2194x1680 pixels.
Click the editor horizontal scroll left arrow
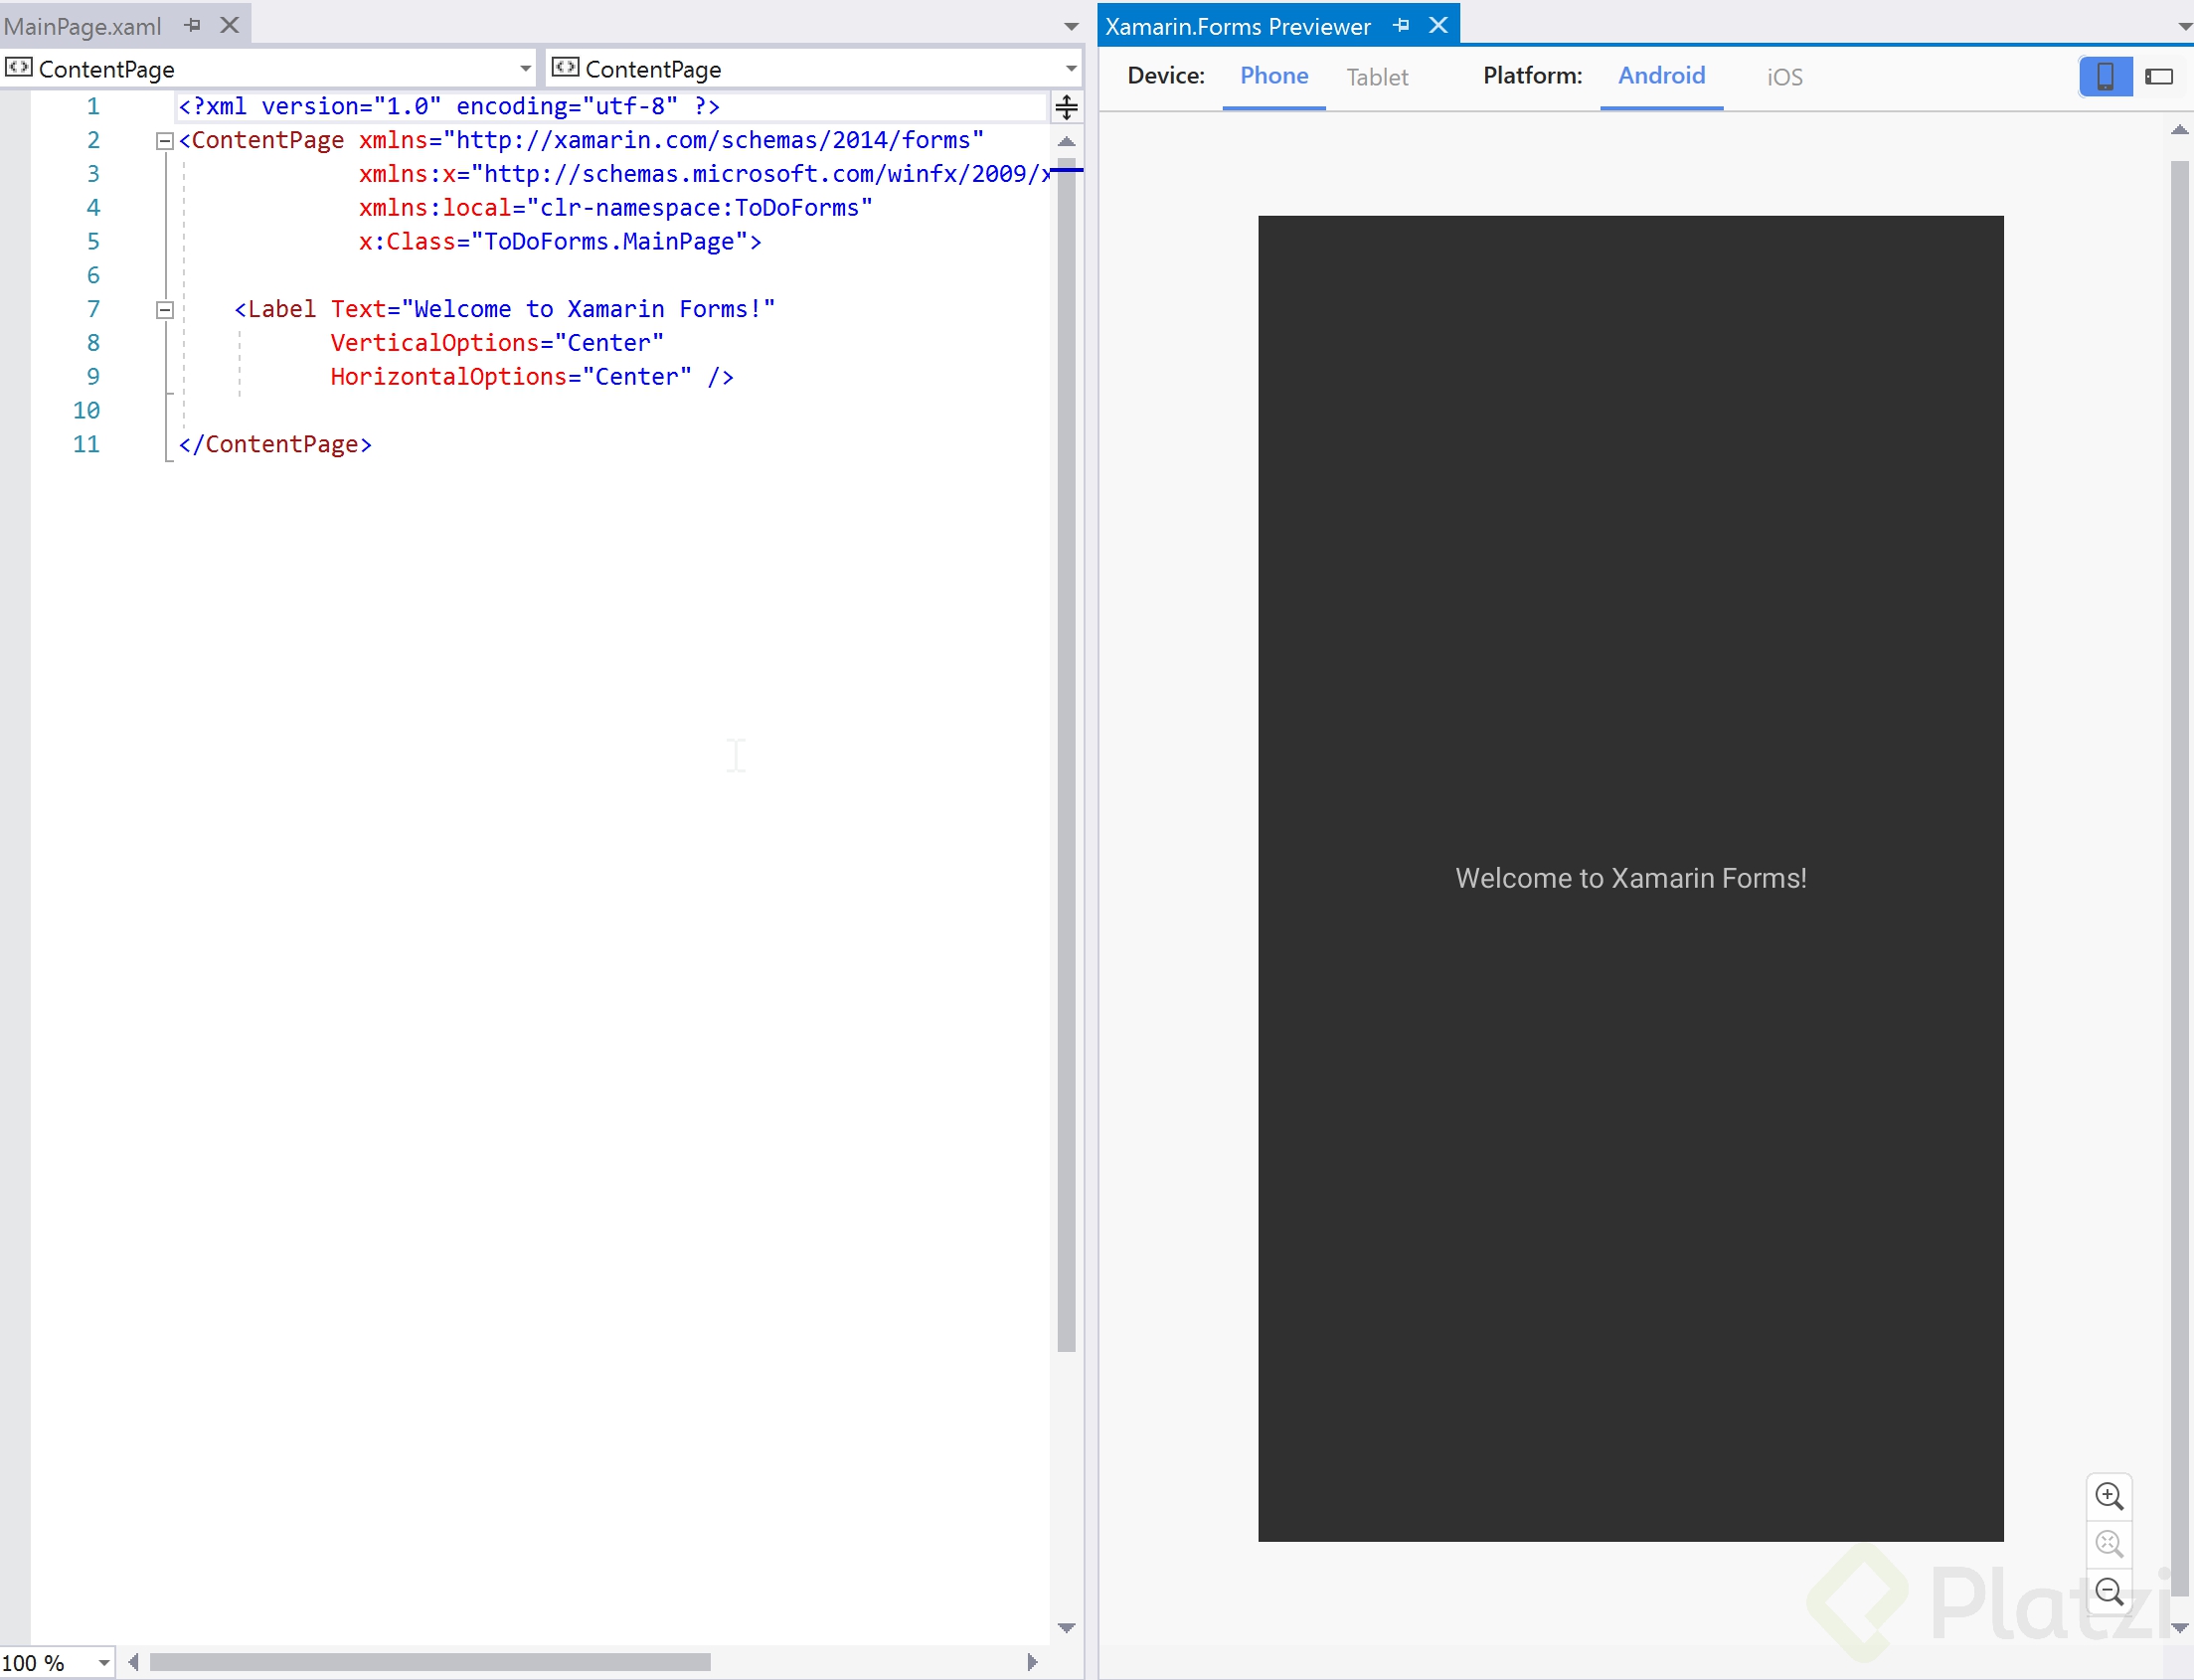point(133,1662)
